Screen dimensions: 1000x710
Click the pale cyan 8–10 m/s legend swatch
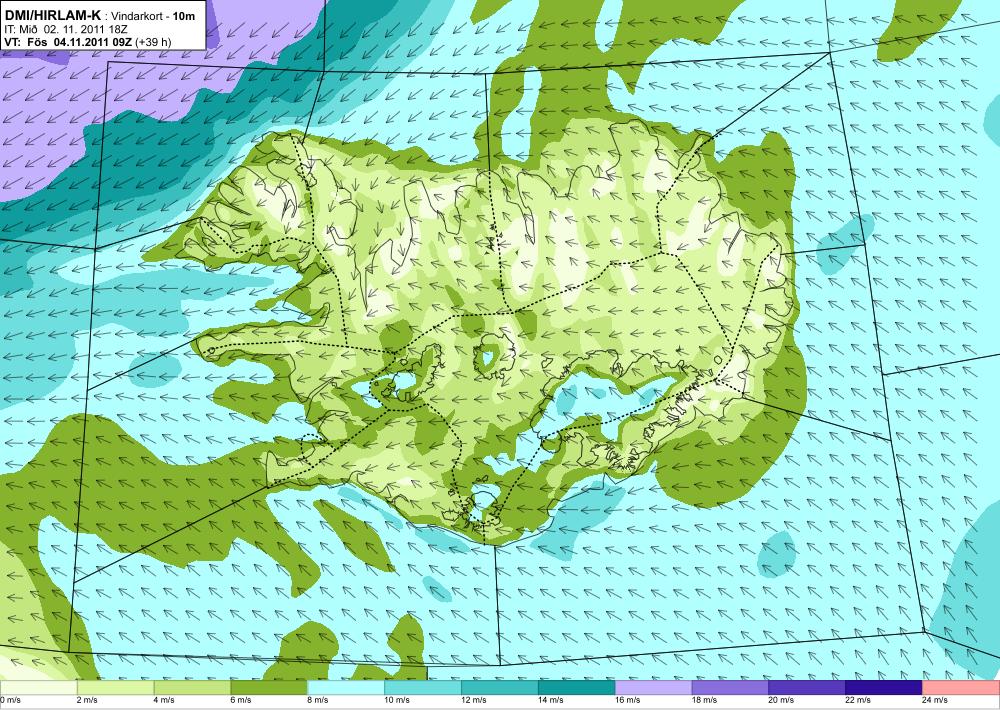pos(346,688)
